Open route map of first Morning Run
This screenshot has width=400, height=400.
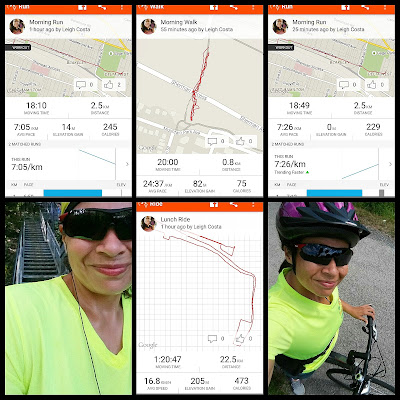pyautogui.click(x=68, y=68)
